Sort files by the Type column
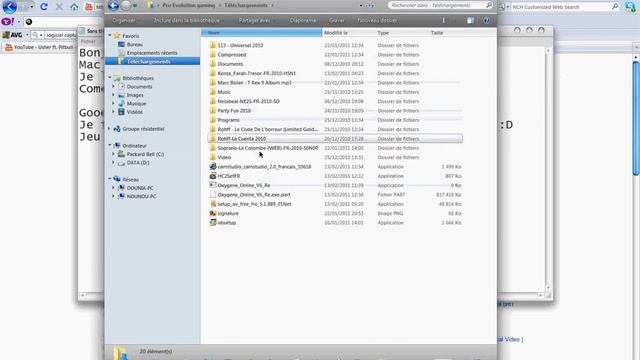The height and width of the screenshot is (360, 640). (402, 33)
